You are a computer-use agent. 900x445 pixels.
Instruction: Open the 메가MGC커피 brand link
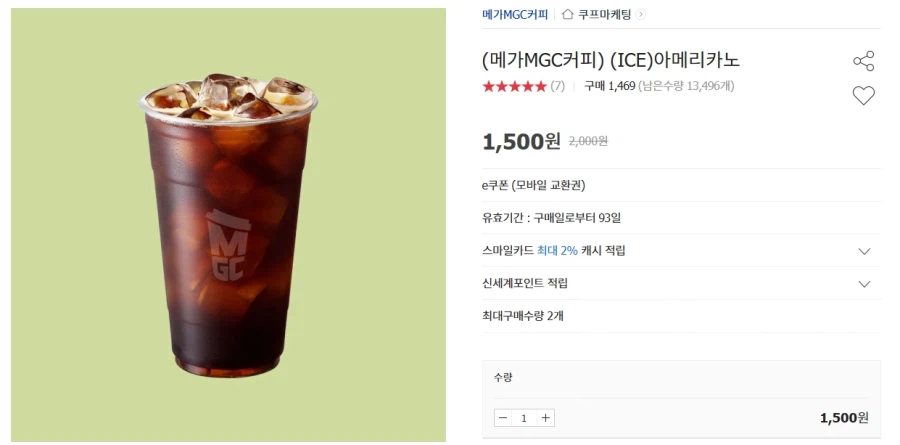515,14
